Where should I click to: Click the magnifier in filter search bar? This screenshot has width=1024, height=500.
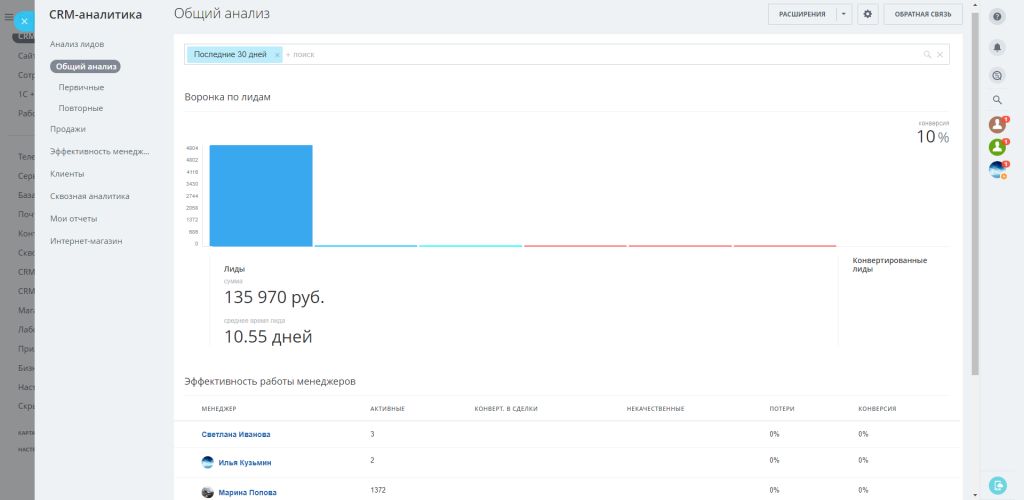[x=927, y=55]
